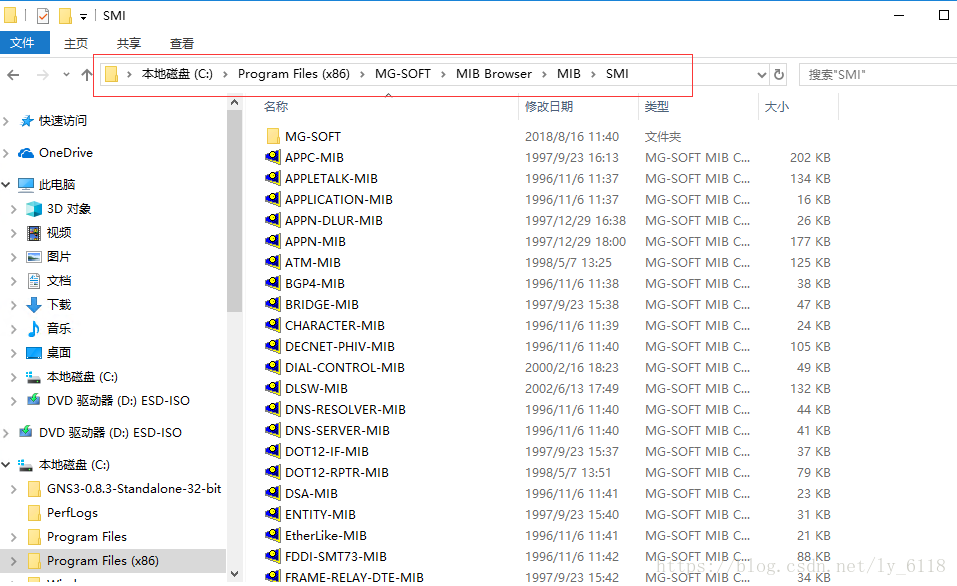Click the sidebar scrollbar down arrow

coord(234,574)
